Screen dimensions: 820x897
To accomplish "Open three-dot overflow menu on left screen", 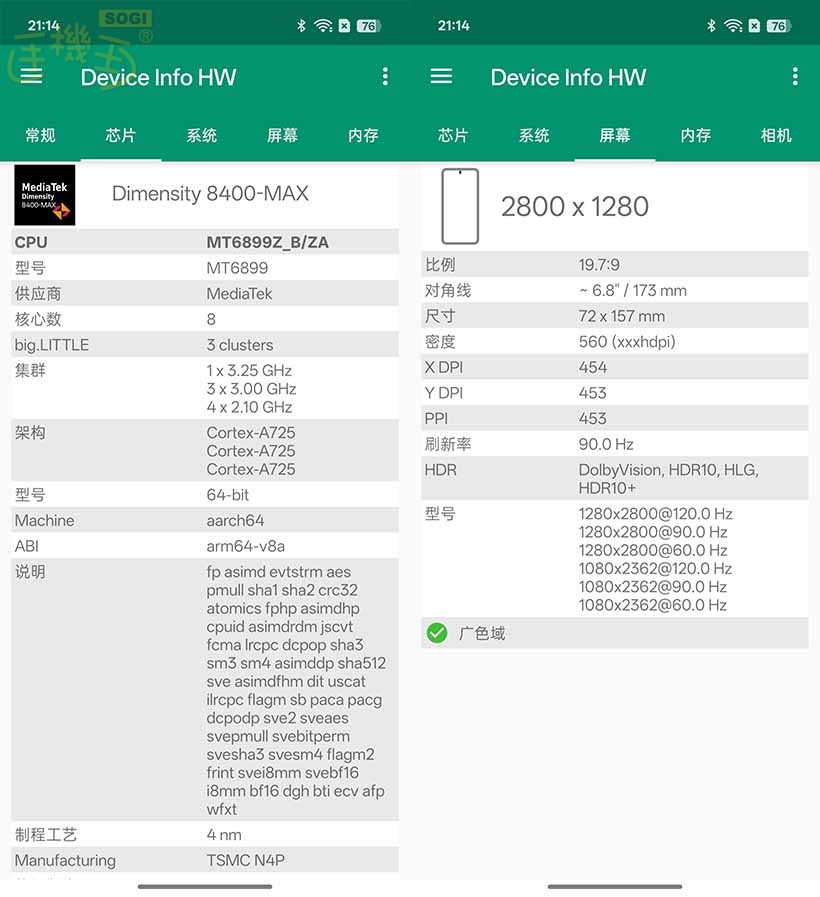I will point(385,76).
